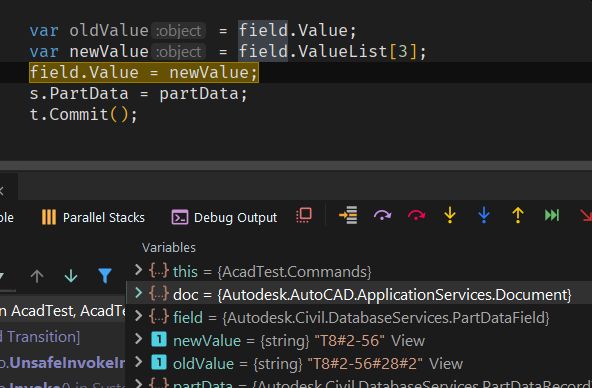Click the purple Step Over icon
The image size is (592, 388).
click(x=382, y=216)
